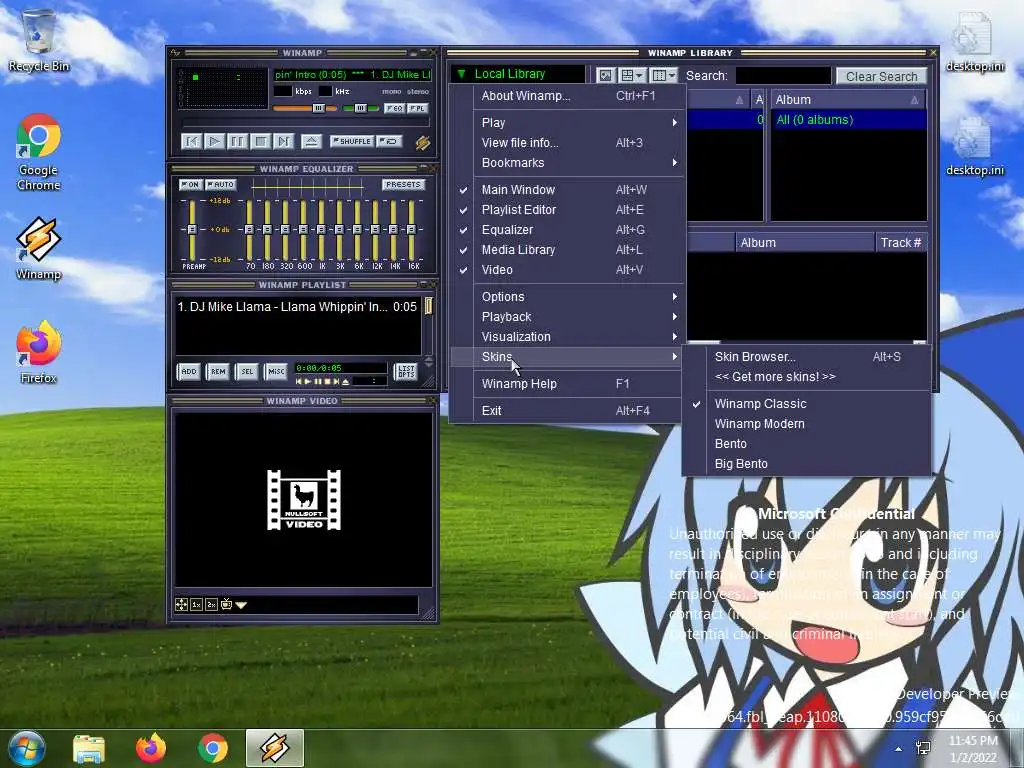The height and width of the screenshot is (768, 1024).
Task: Open the Bookmarks submenu
Action: pyautogui.click(x=567, y=163)
